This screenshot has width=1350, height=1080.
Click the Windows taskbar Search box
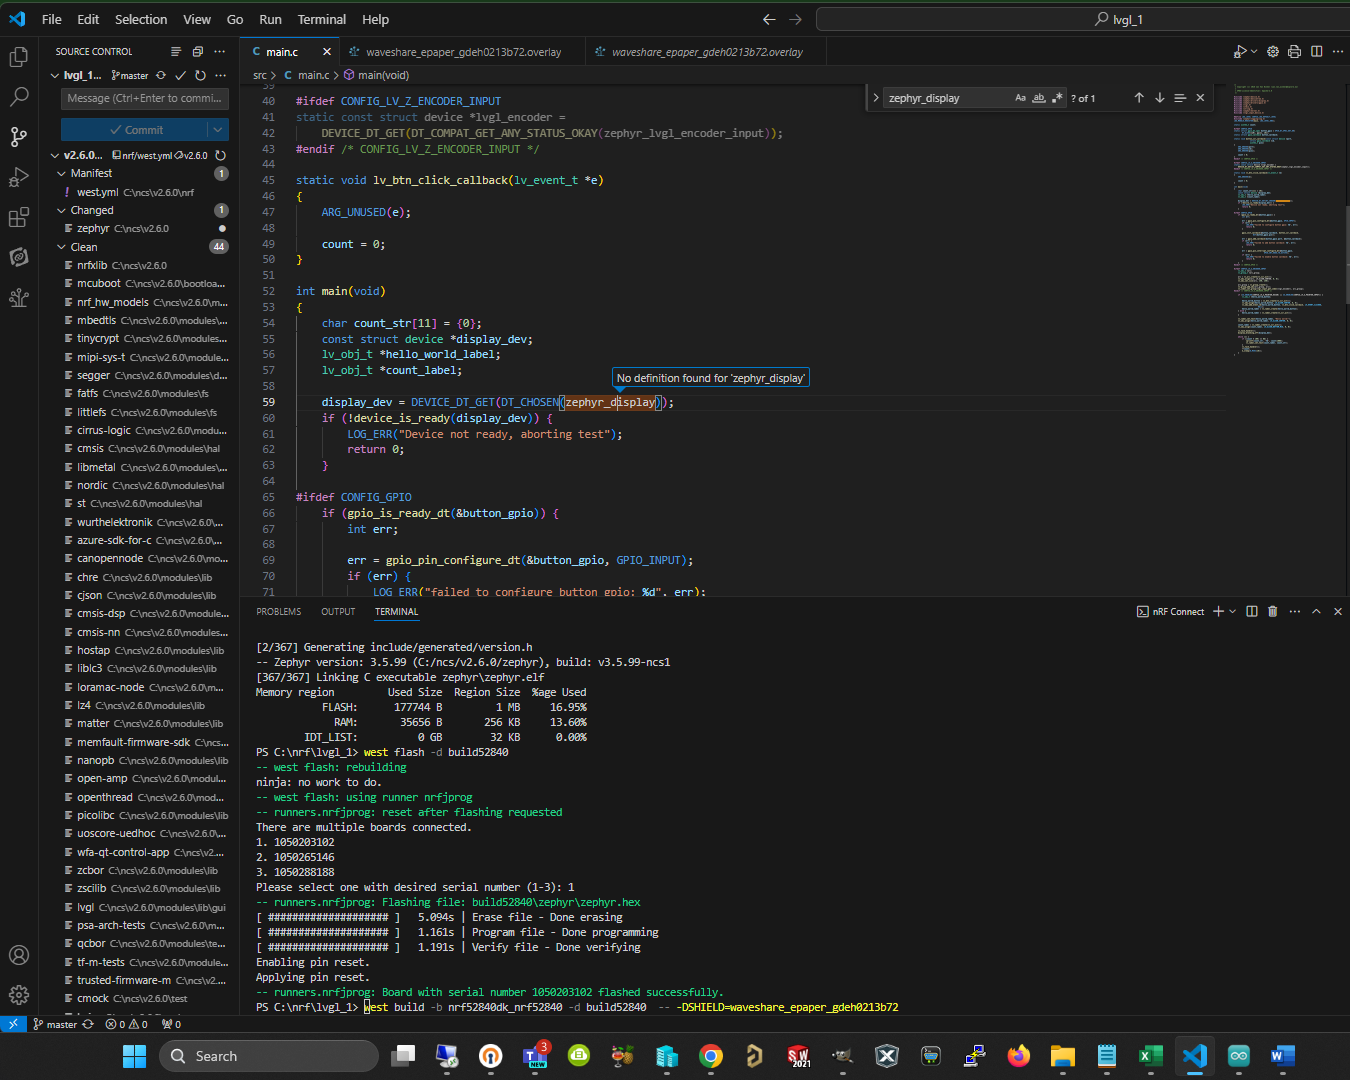coord(269,1056)
